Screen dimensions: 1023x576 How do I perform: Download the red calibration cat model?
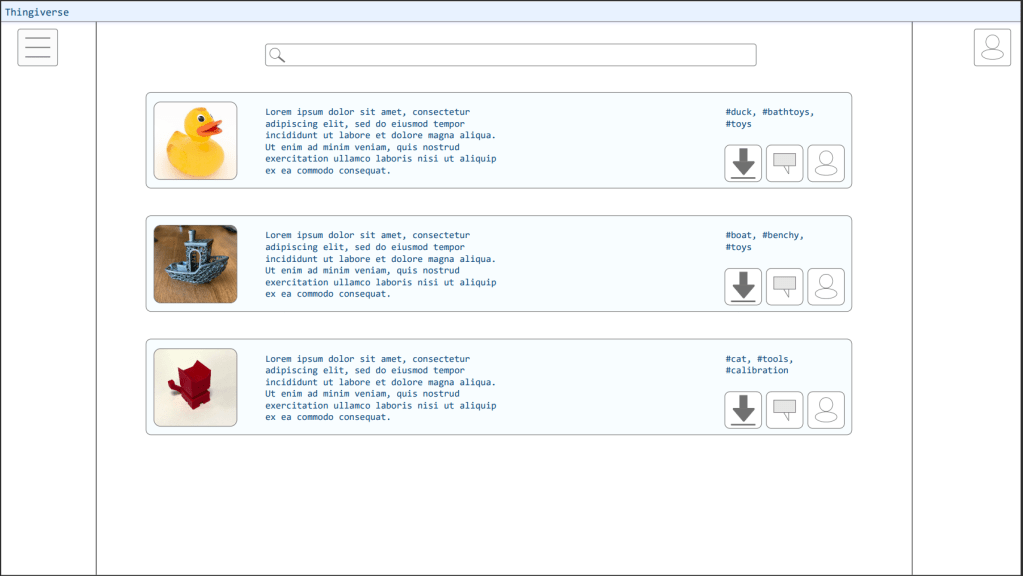(743, 410)
